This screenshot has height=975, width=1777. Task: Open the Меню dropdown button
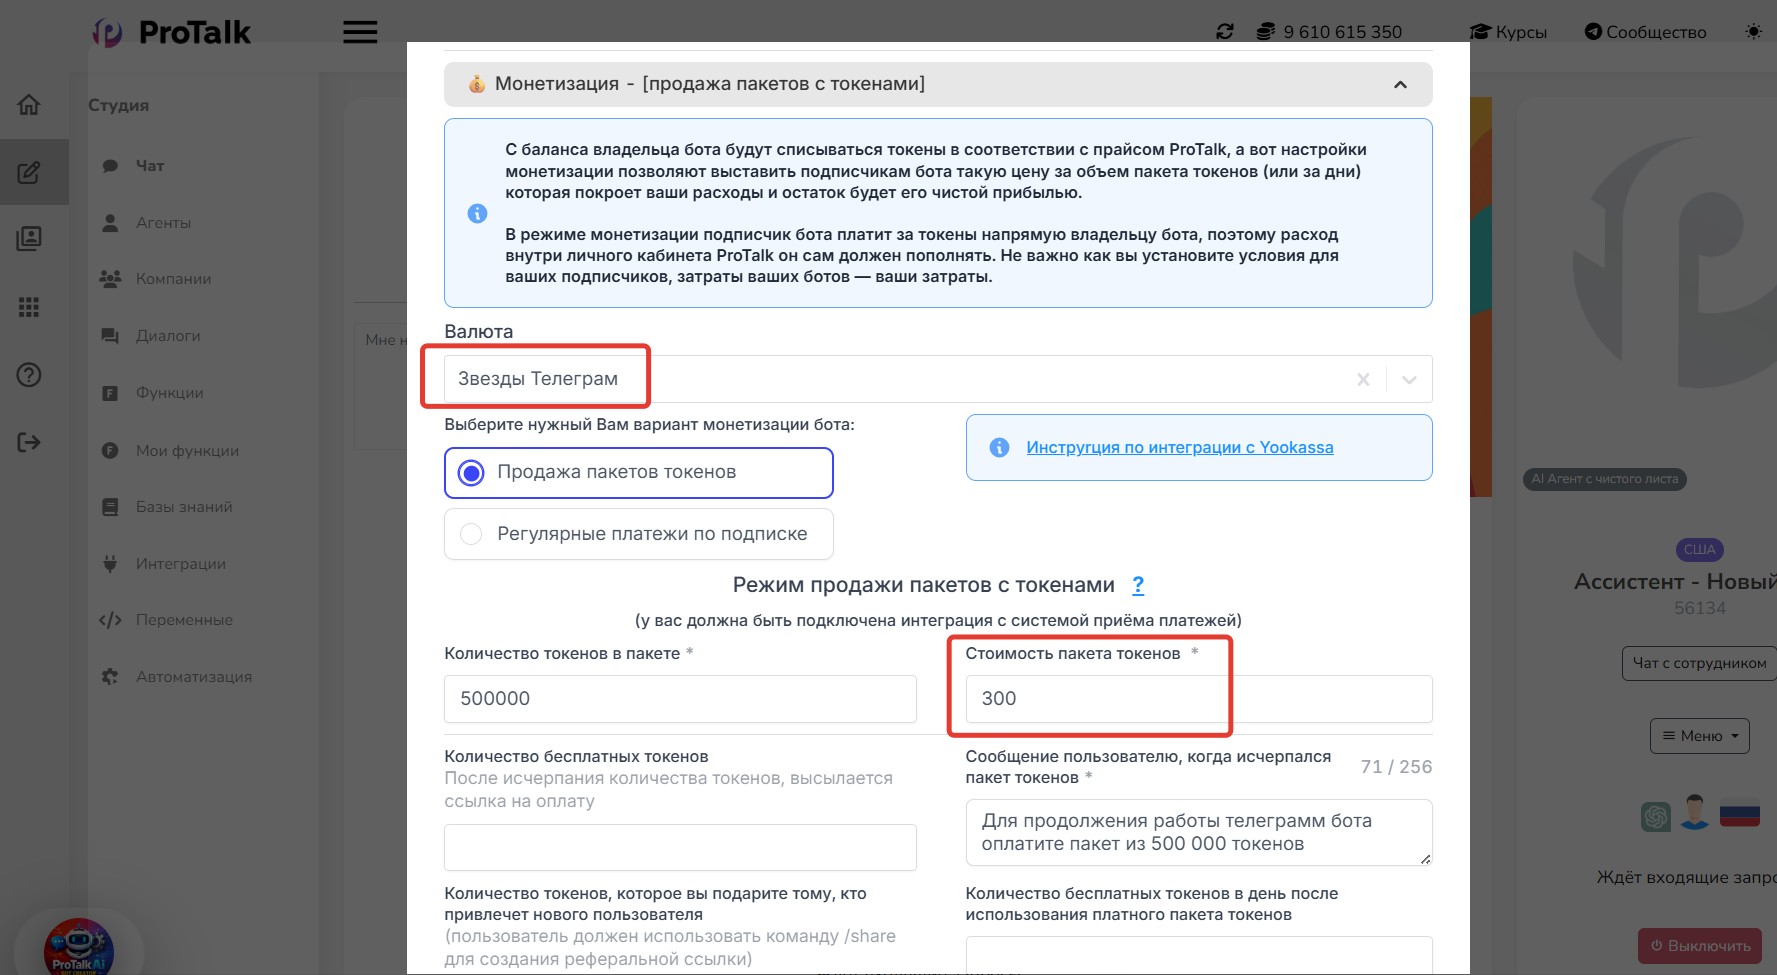pyautogui.click(x=1699, y=736)
